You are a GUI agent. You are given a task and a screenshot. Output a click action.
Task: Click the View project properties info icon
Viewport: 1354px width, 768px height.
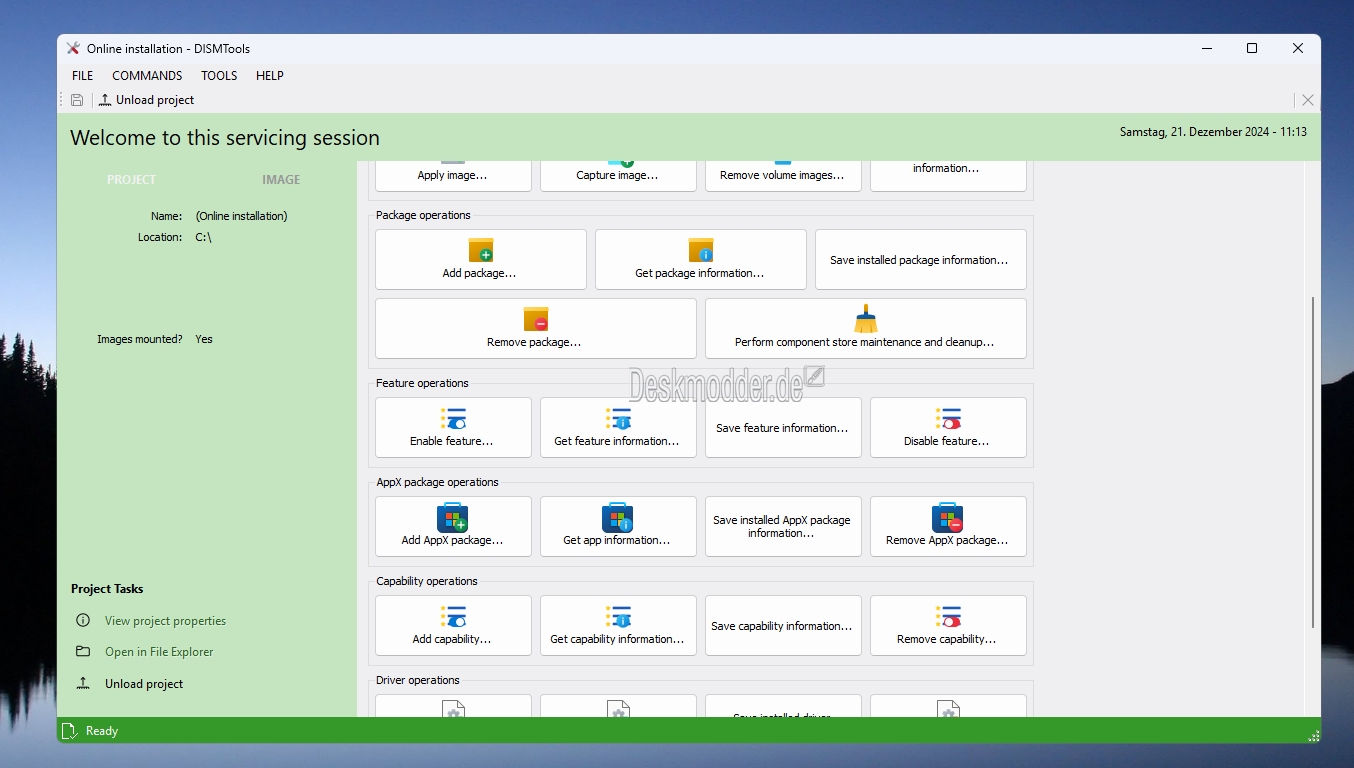(x=83, y=620)
